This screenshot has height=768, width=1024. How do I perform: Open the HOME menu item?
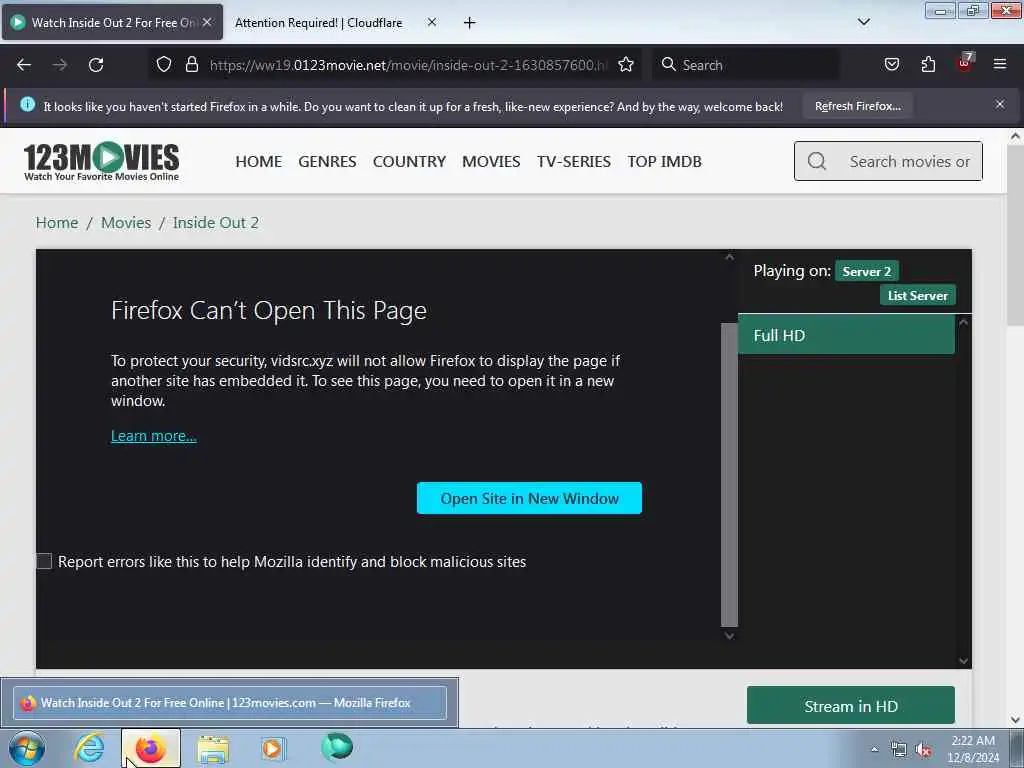pos(259,161)
